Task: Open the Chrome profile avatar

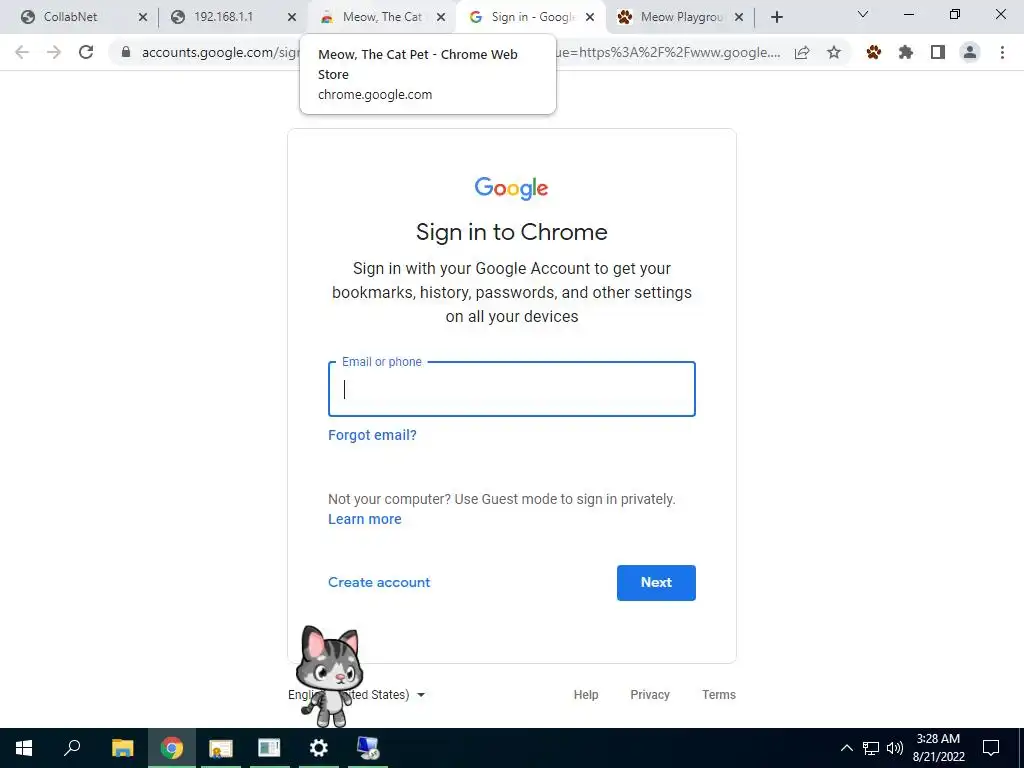Action: pos(970,52)
